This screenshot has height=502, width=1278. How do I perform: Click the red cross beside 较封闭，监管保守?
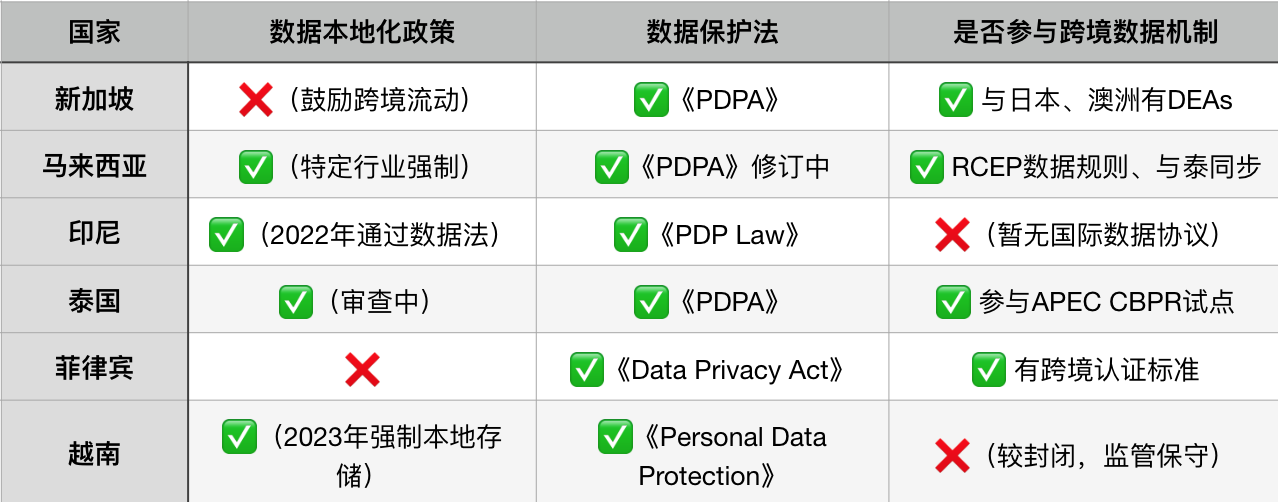(x=952, y=455)
